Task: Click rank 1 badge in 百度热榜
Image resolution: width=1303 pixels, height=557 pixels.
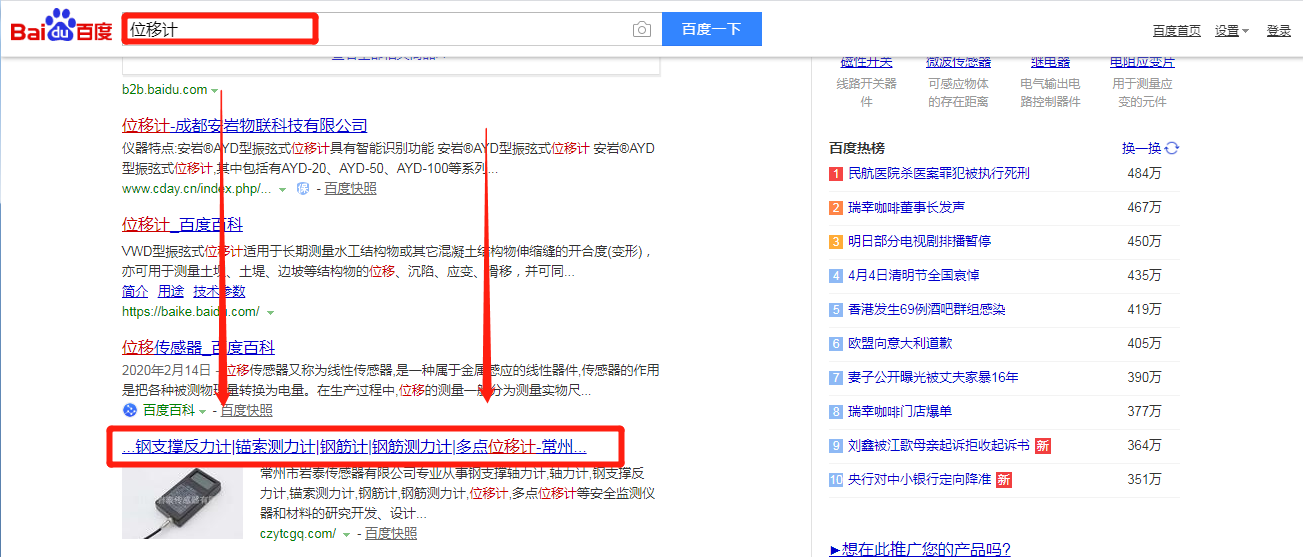Action: 836,174
